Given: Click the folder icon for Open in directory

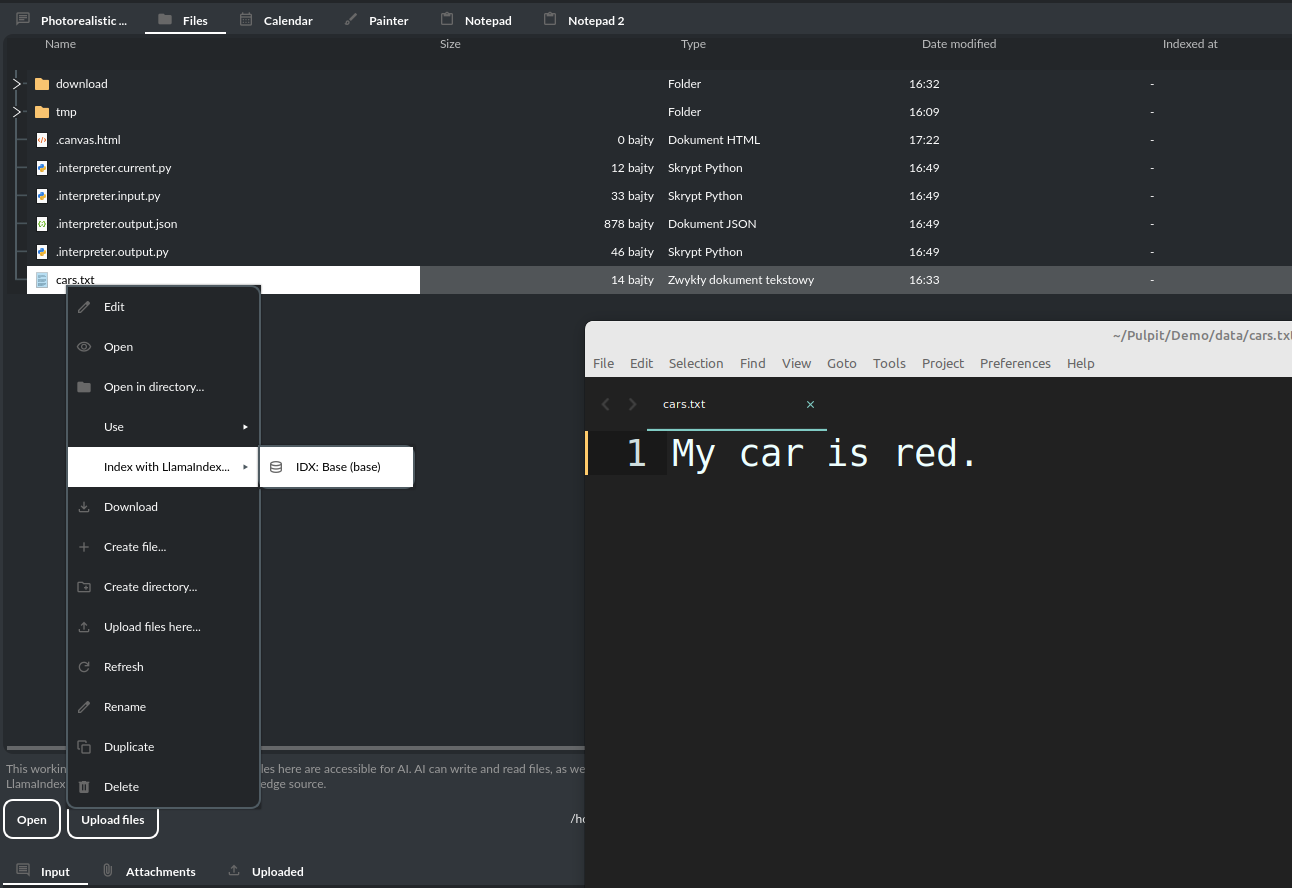Looking at the screenshot, I should [x=84, y=387].
